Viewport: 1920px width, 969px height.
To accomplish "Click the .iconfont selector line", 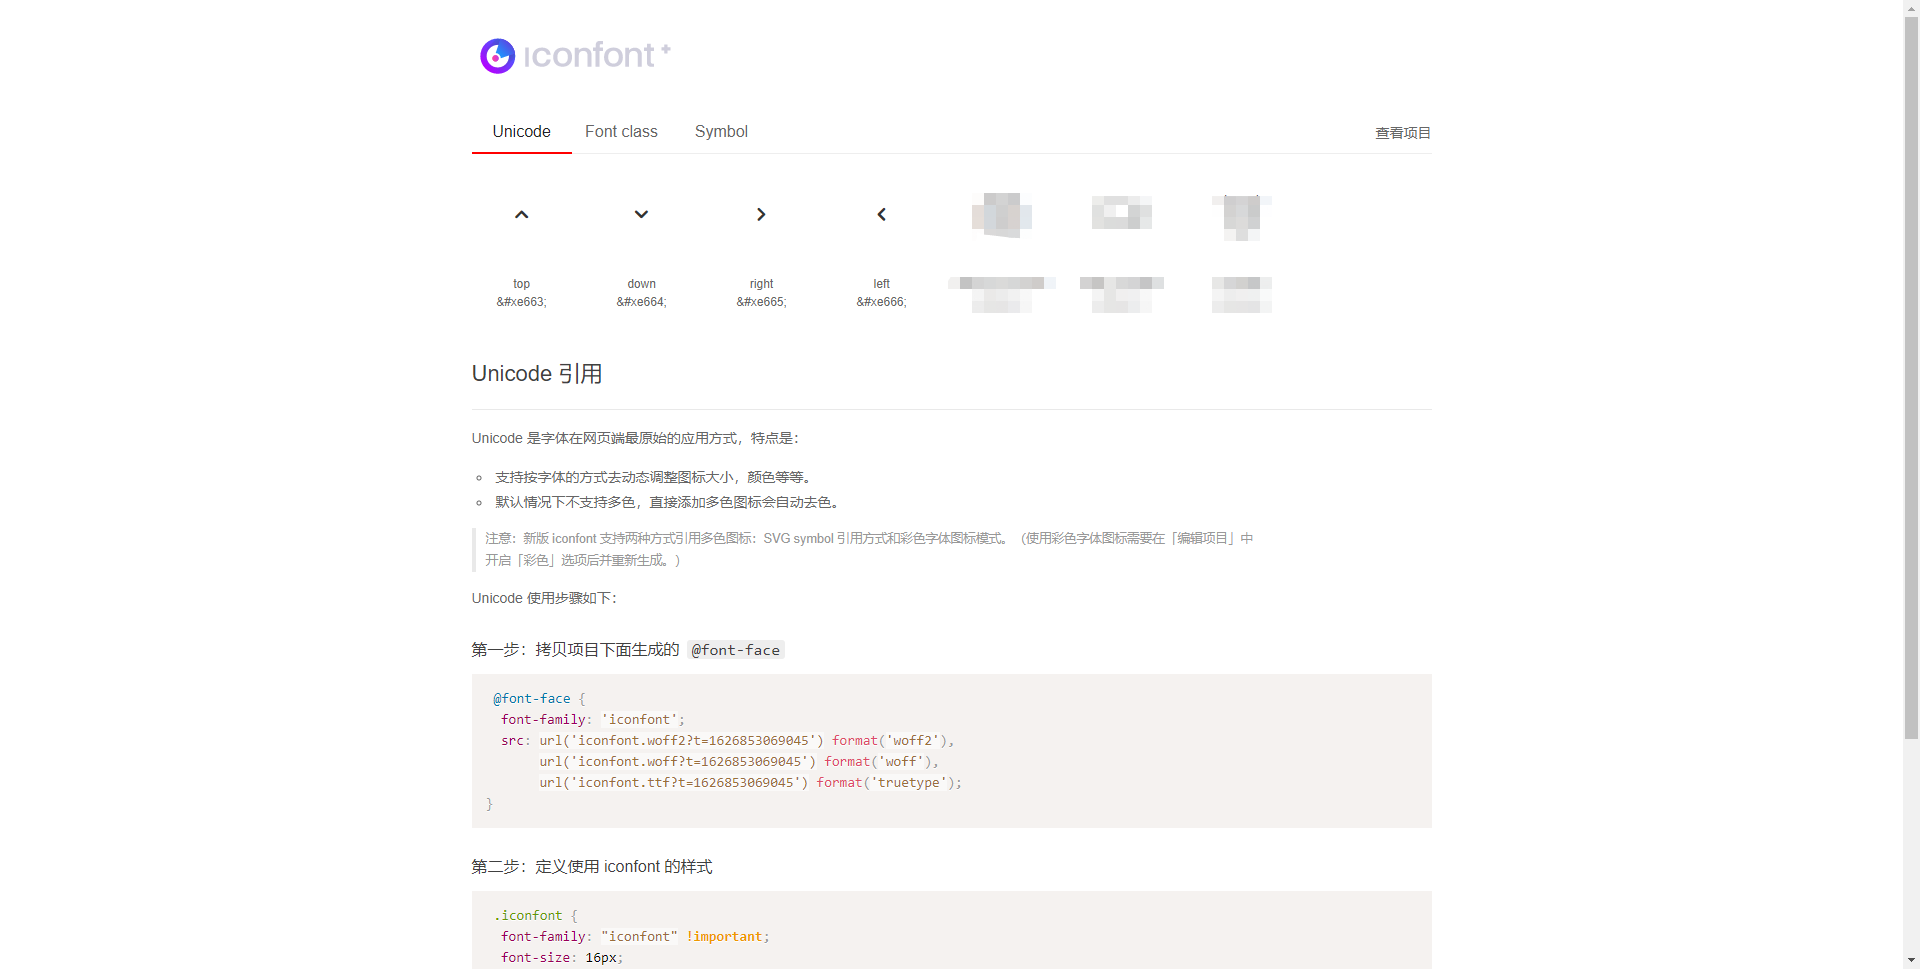I will [535, 916].
